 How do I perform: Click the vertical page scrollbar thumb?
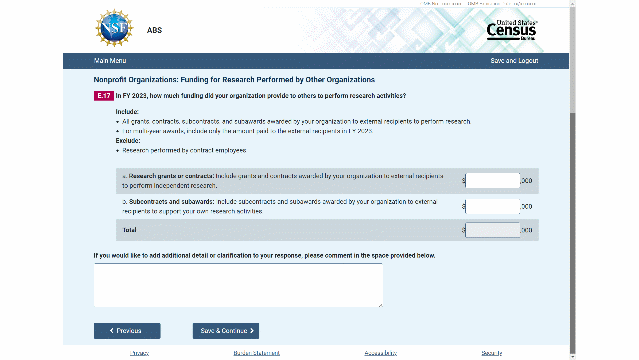click(x=572, y=232)
